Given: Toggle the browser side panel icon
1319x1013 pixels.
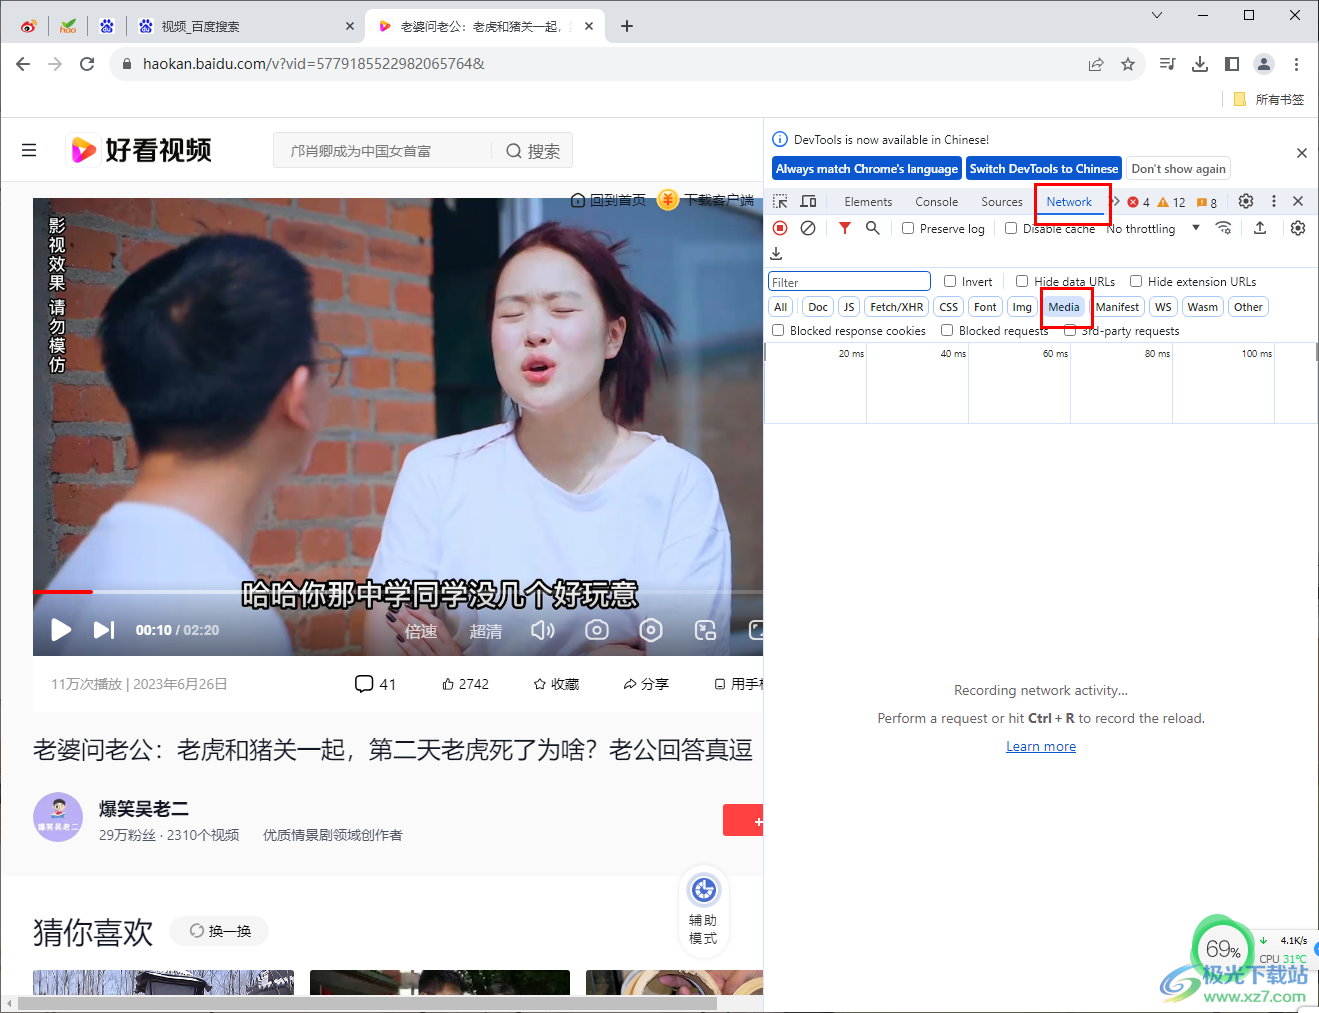Looking at the screenshot, I should point(1232,64).
